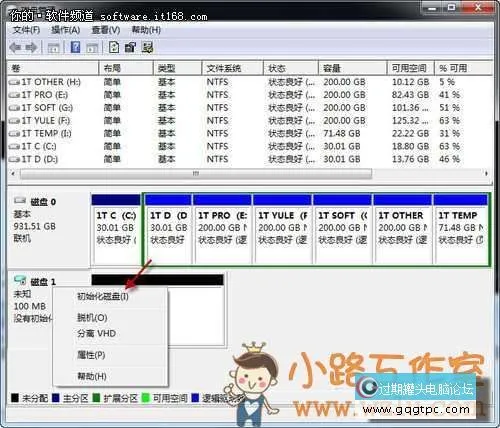Click the horizontal scrollbar thumb of volume list
Viewport: 500px width, 428px height.
click(x=196, y=173)
